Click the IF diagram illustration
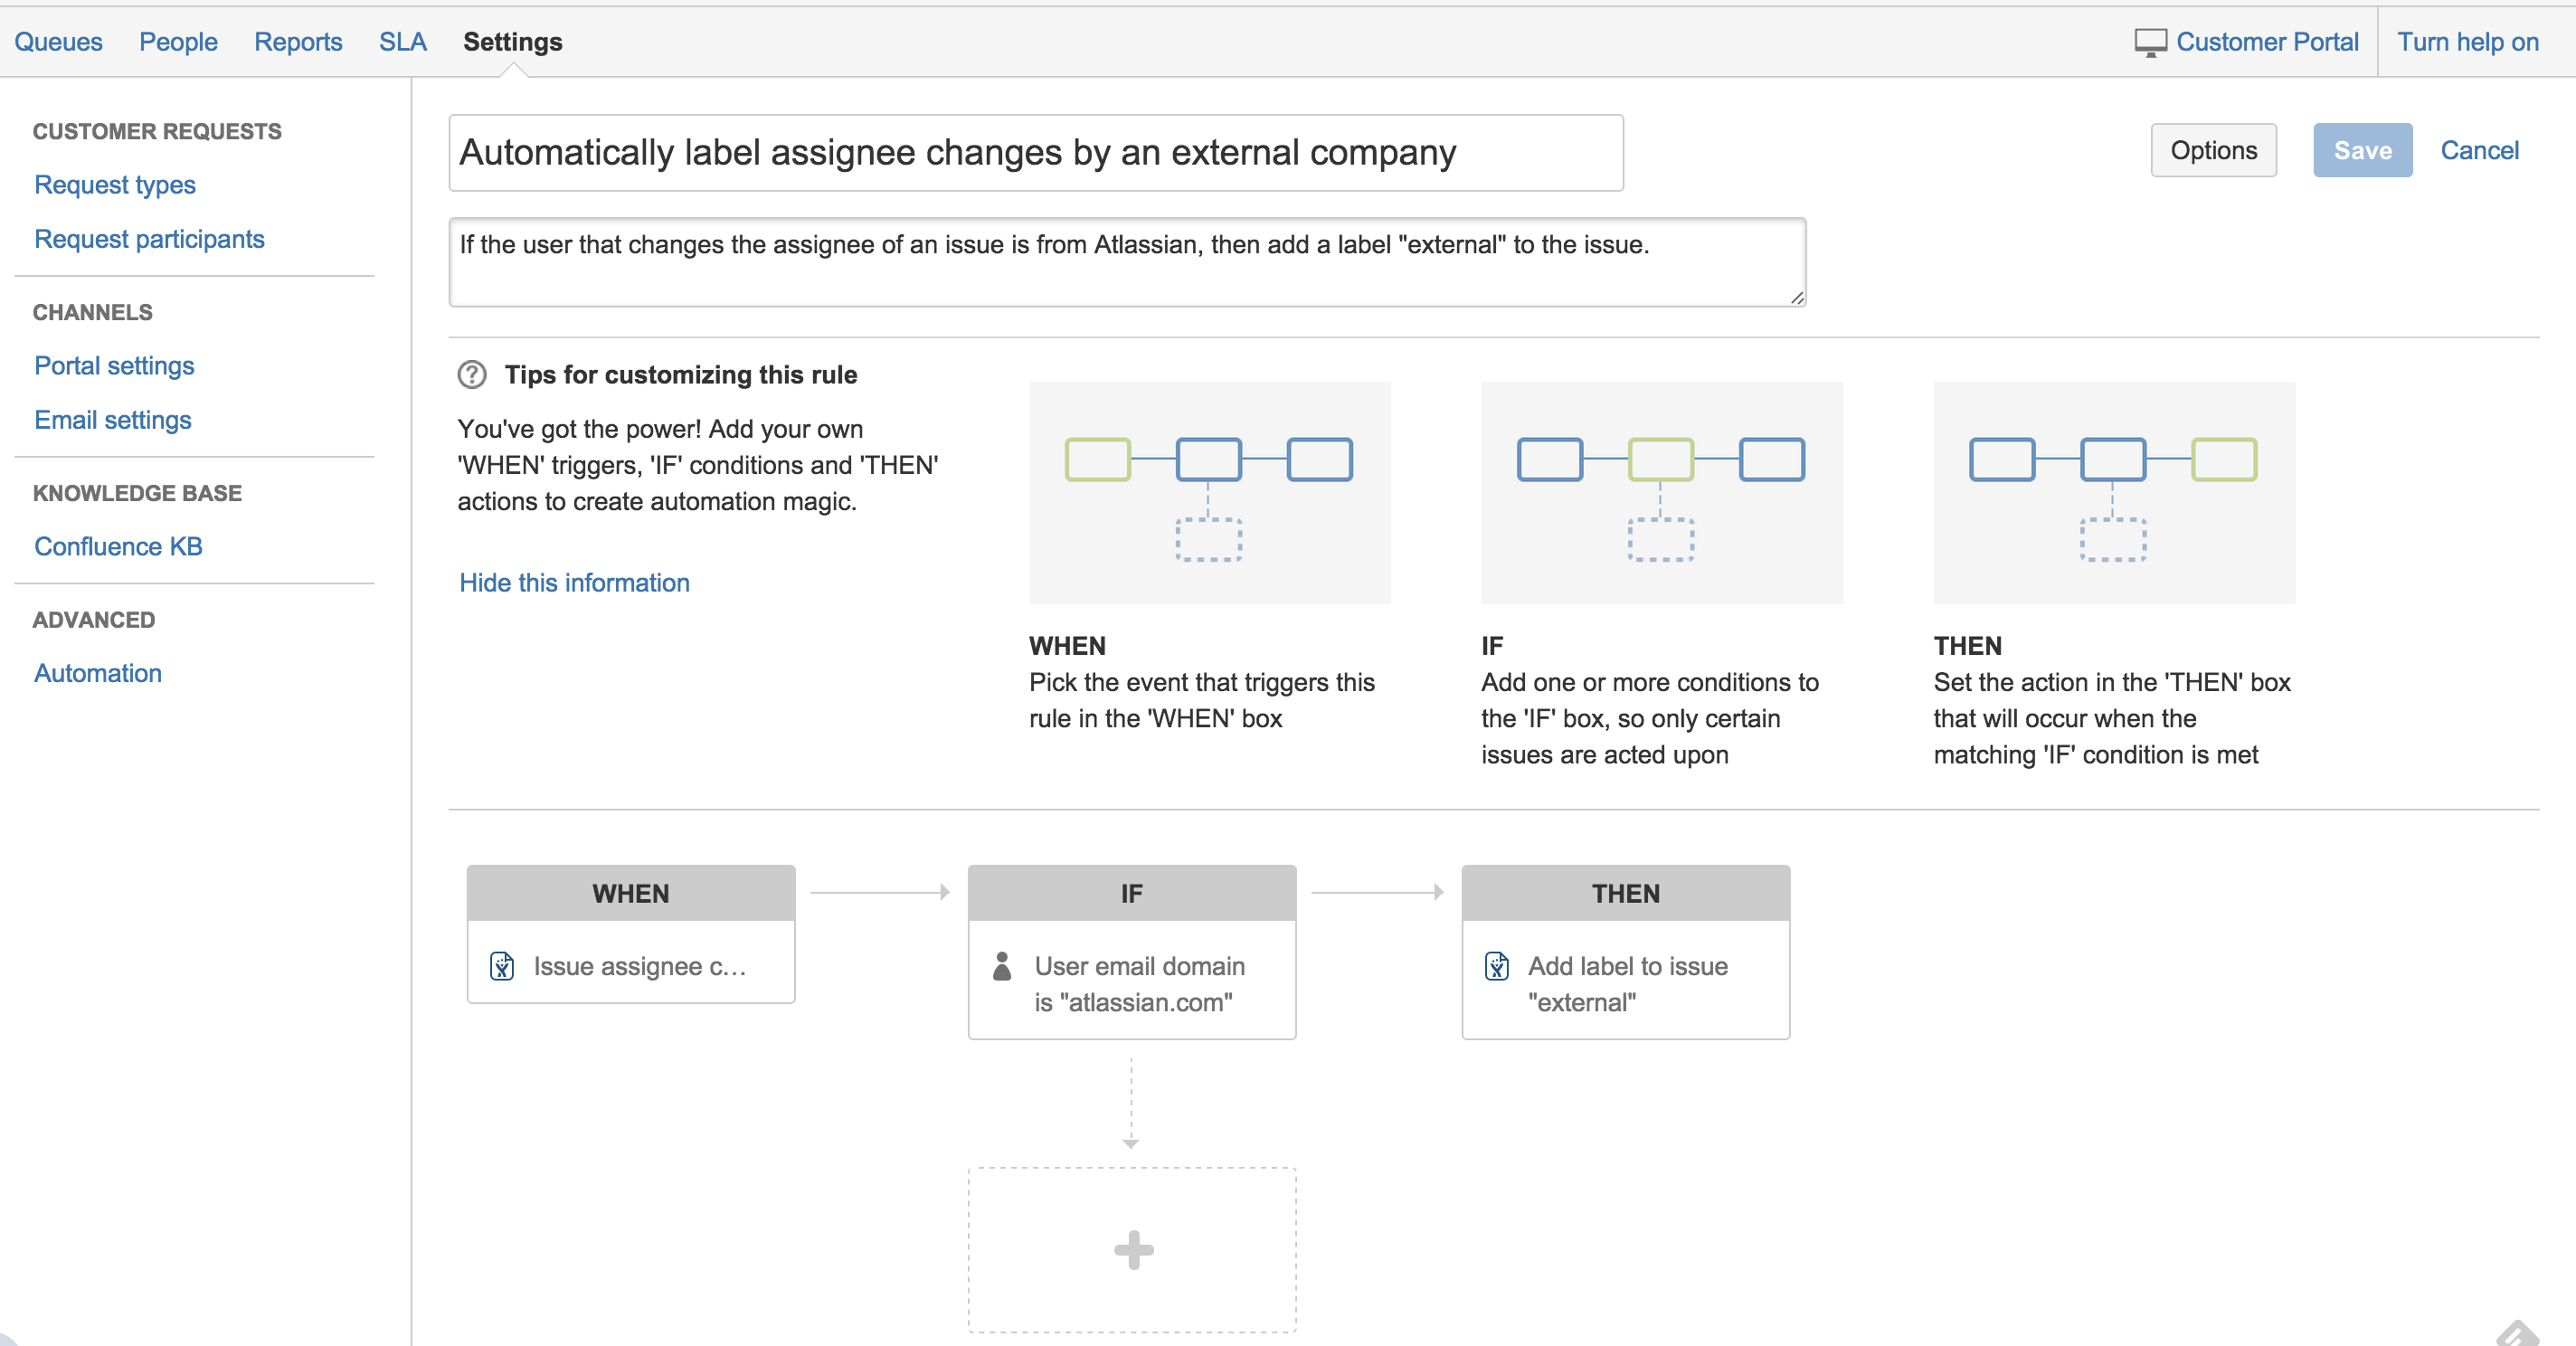The width and height of the screenshot is (2576, 1346). 1661,493
